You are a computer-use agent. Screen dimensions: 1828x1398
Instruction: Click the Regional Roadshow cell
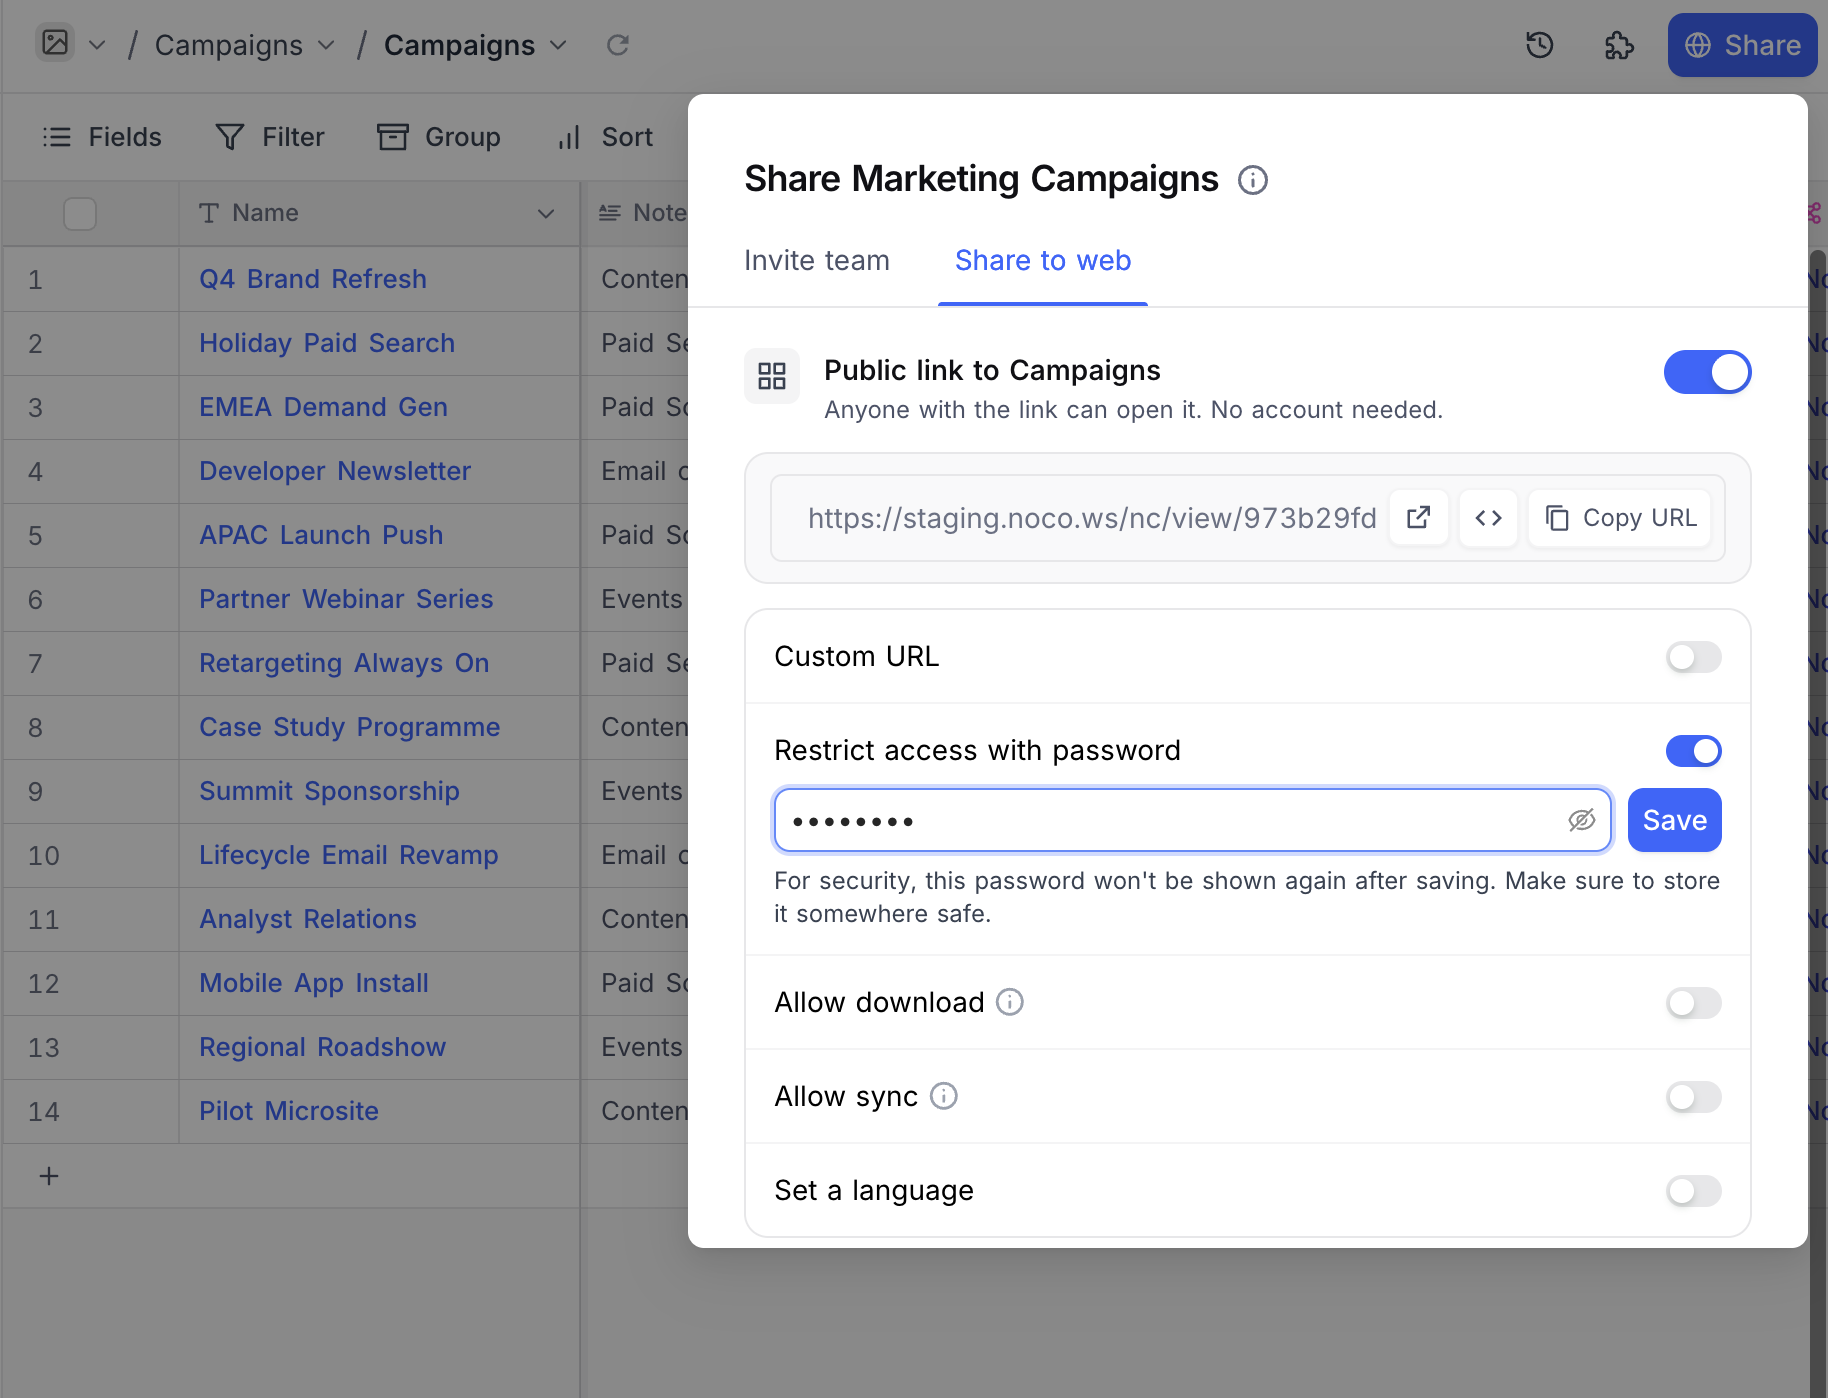(x=380, y=1047)
